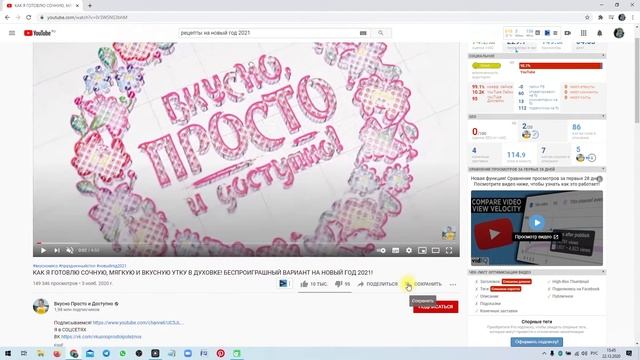Screen dimensions: 640x360
Task: Open the vk.com link in description
Action: click(x=101, y=337)
